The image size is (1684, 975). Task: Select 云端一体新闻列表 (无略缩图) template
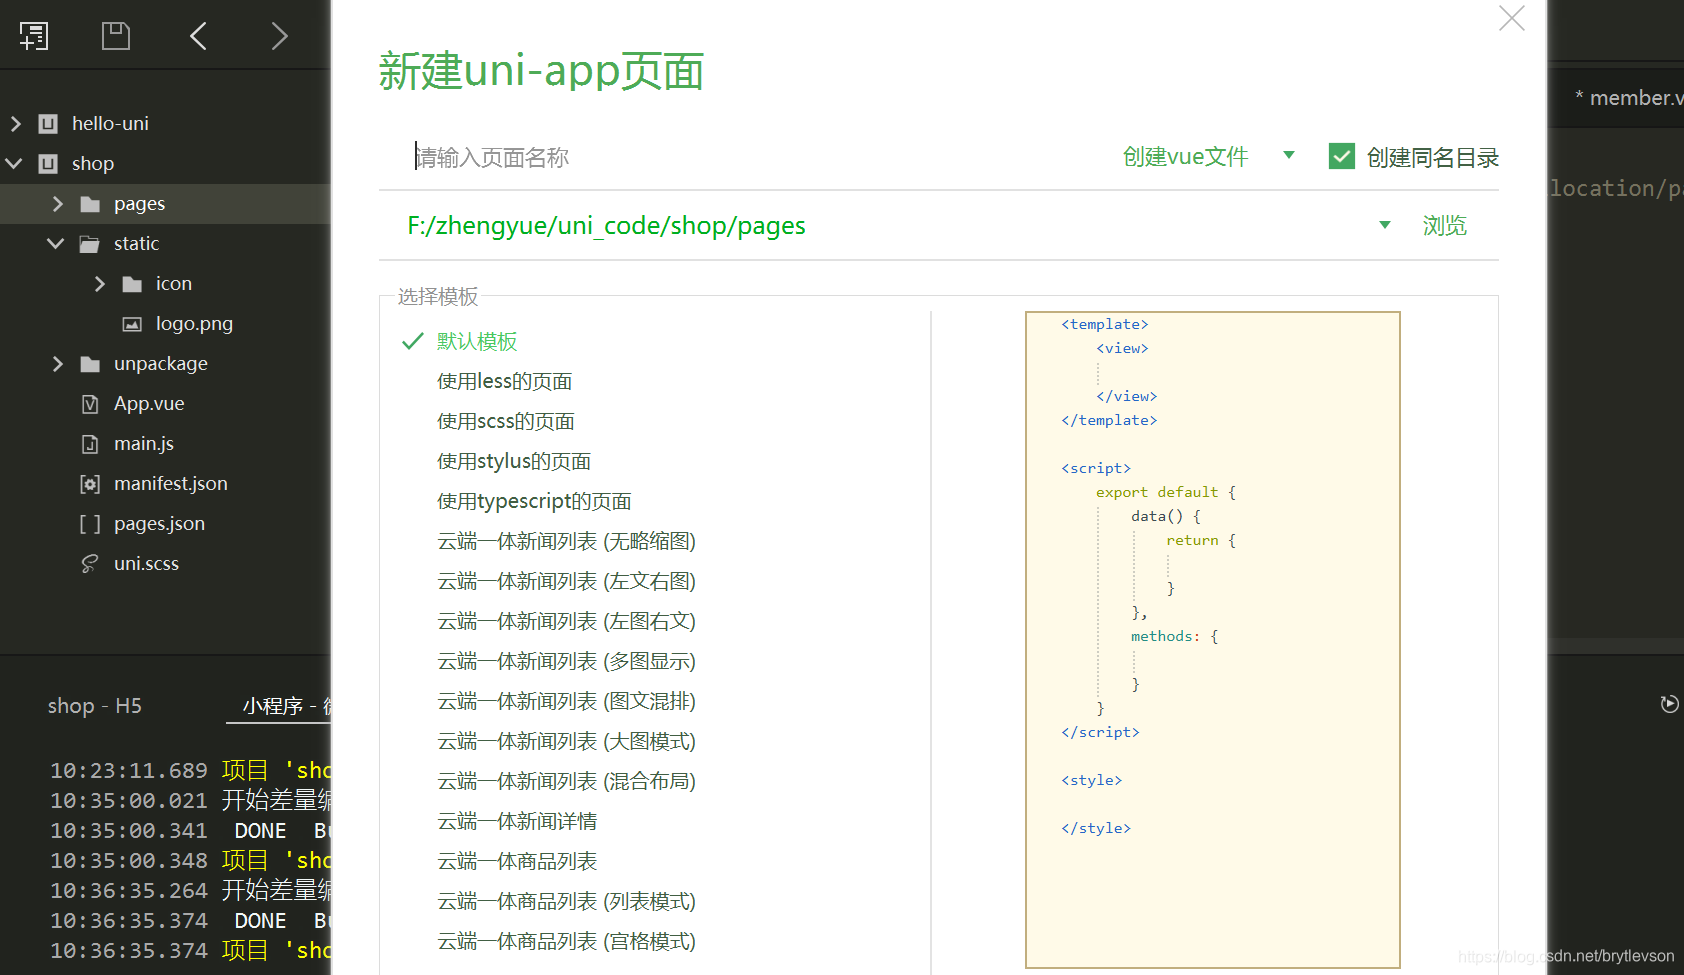[x=566, y=542]
